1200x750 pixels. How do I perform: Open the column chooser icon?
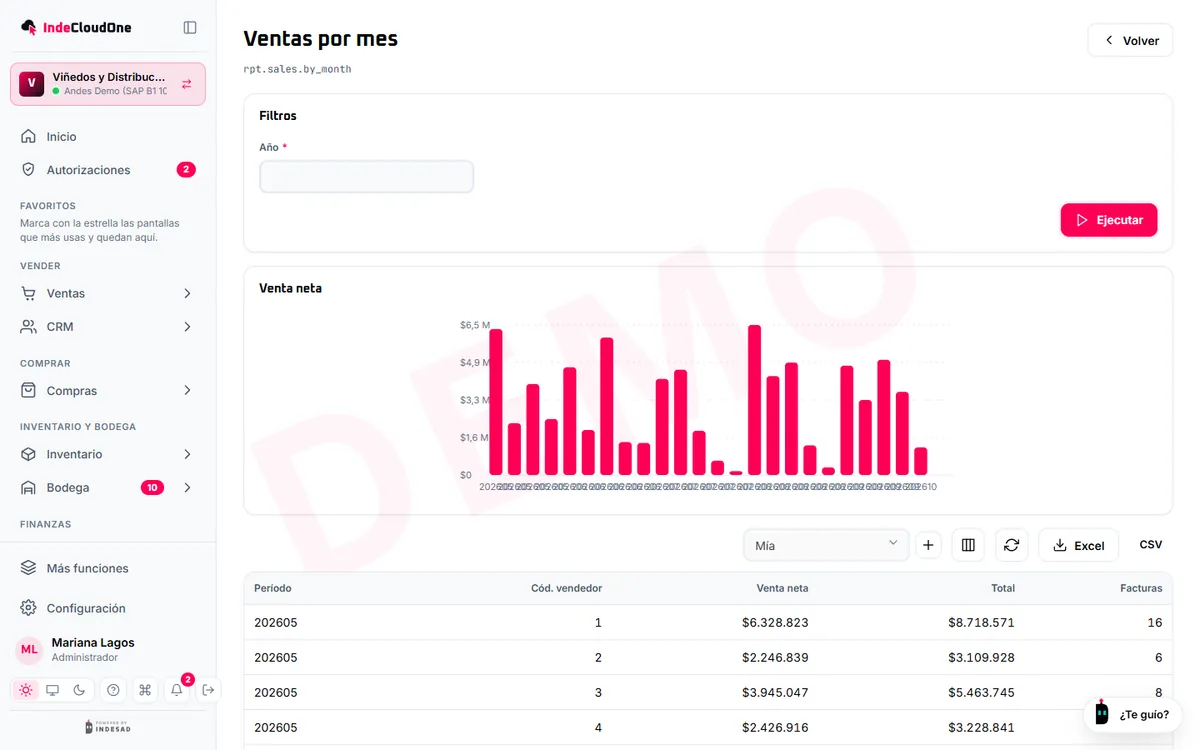pyautogui.click(x=968, y=545)
